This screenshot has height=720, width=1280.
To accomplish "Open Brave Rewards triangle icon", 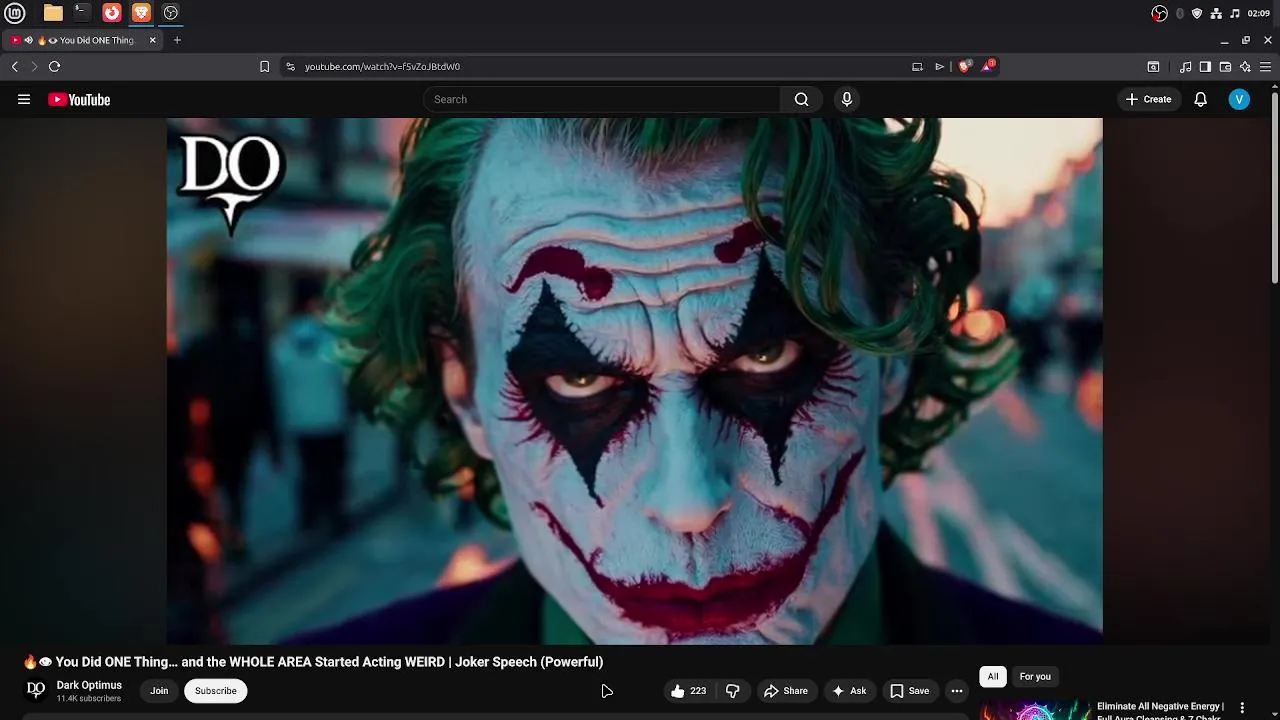I will click(989, 66).
